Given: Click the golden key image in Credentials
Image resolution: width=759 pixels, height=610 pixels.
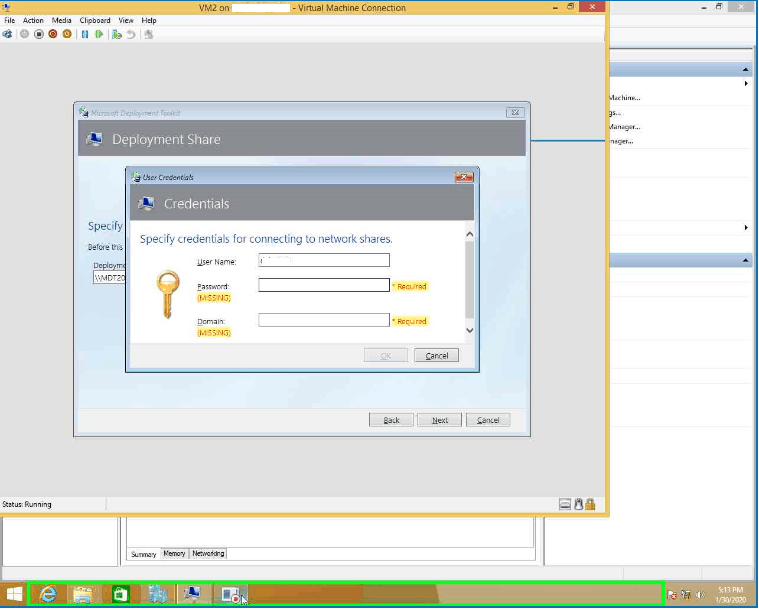Looking at the screenshot, I should 168,294.
